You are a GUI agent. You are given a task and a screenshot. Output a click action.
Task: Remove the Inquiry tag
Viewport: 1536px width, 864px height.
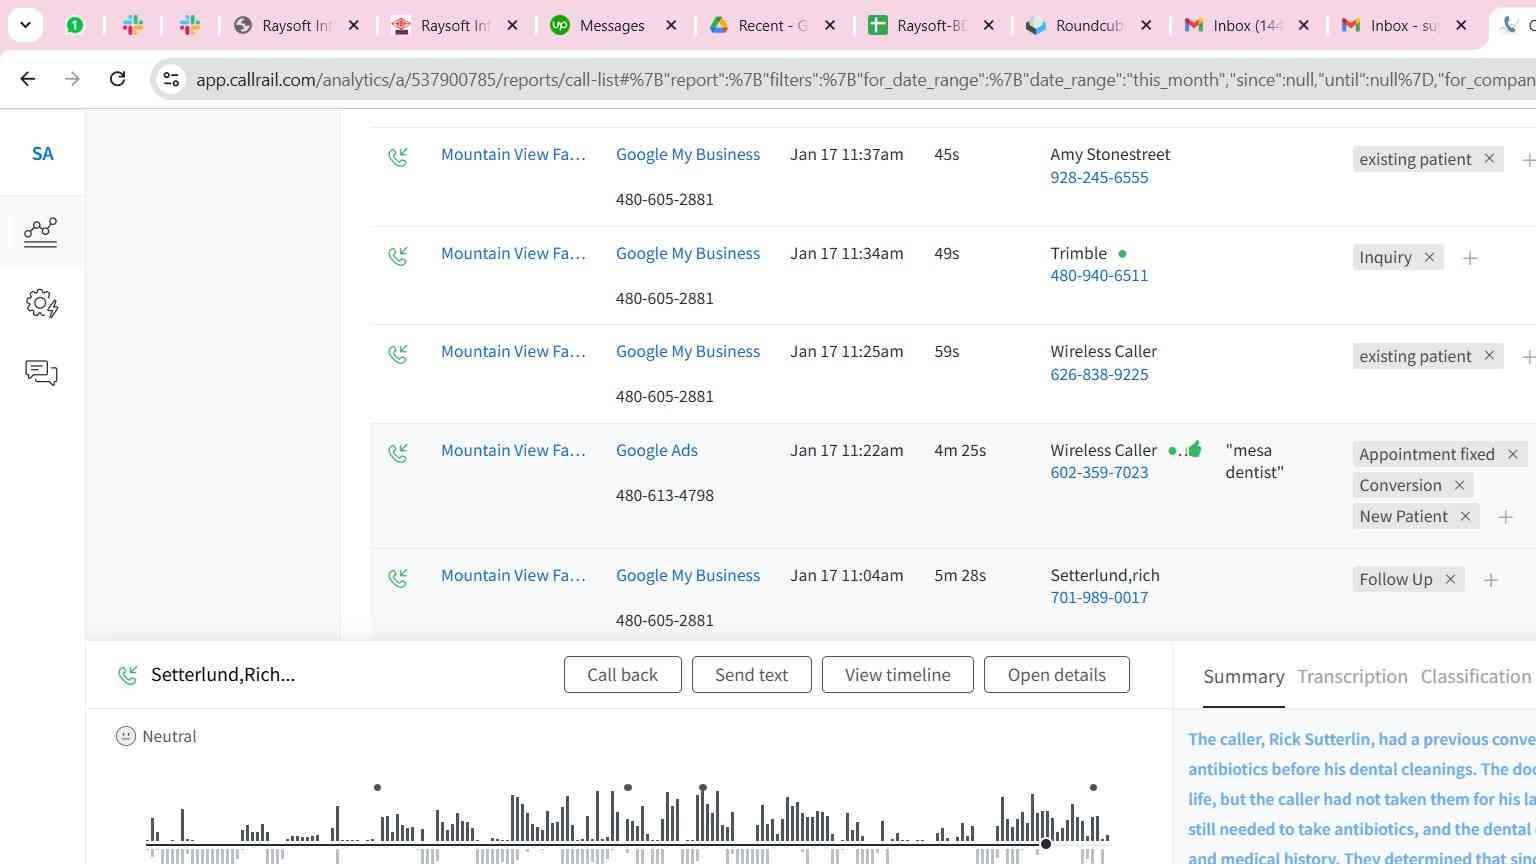[1429, 257]
